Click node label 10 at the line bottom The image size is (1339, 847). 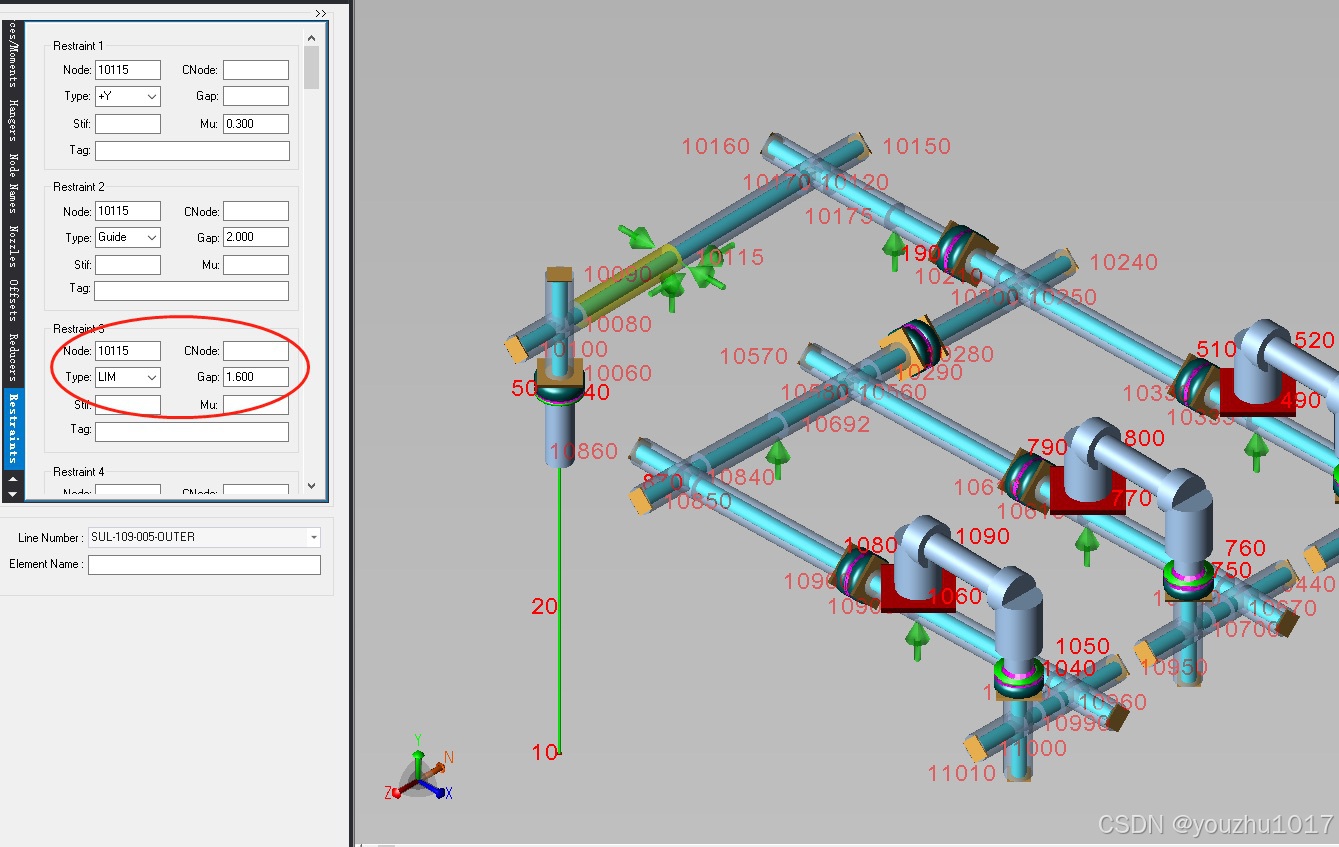coord(545,752)
